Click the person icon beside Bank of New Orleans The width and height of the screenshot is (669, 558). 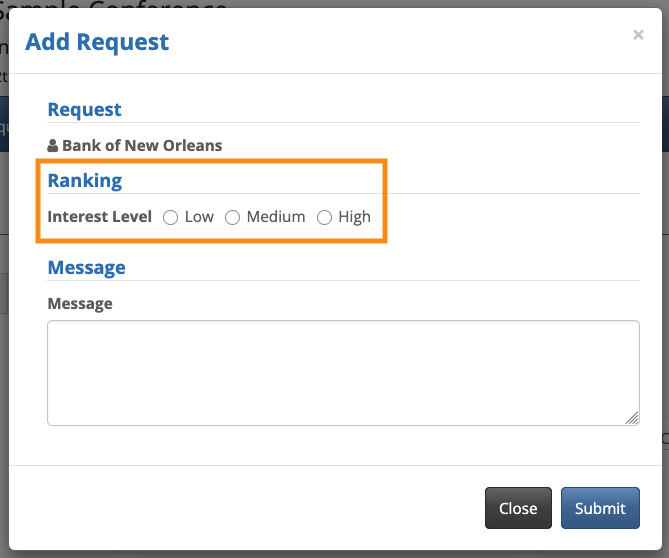53,146
